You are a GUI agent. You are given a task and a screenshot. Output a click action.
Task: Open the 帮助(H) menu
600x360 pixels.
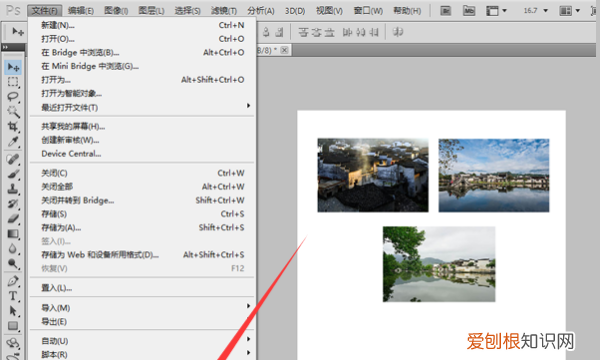[x=407, y=11]
